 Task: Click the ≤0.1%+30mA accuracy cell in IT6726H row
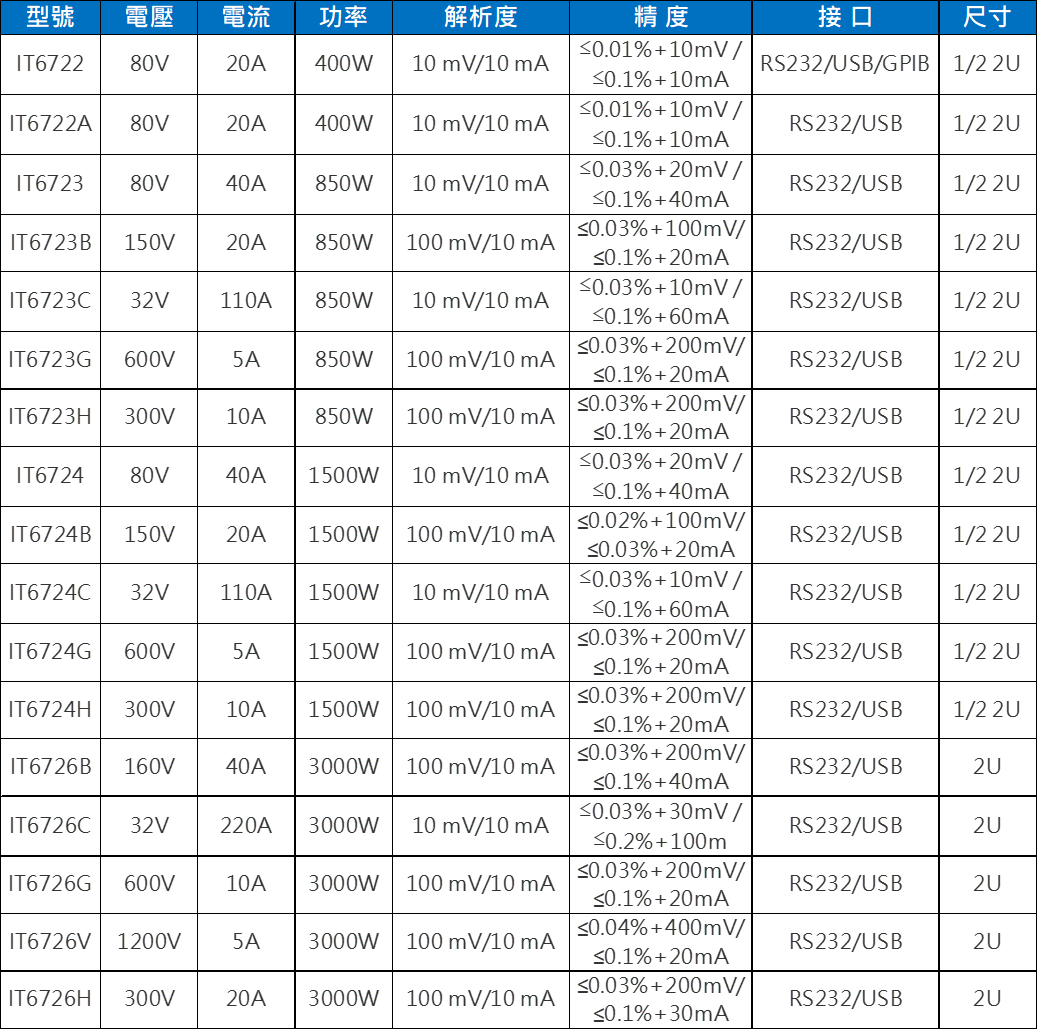tap(661, 999)
